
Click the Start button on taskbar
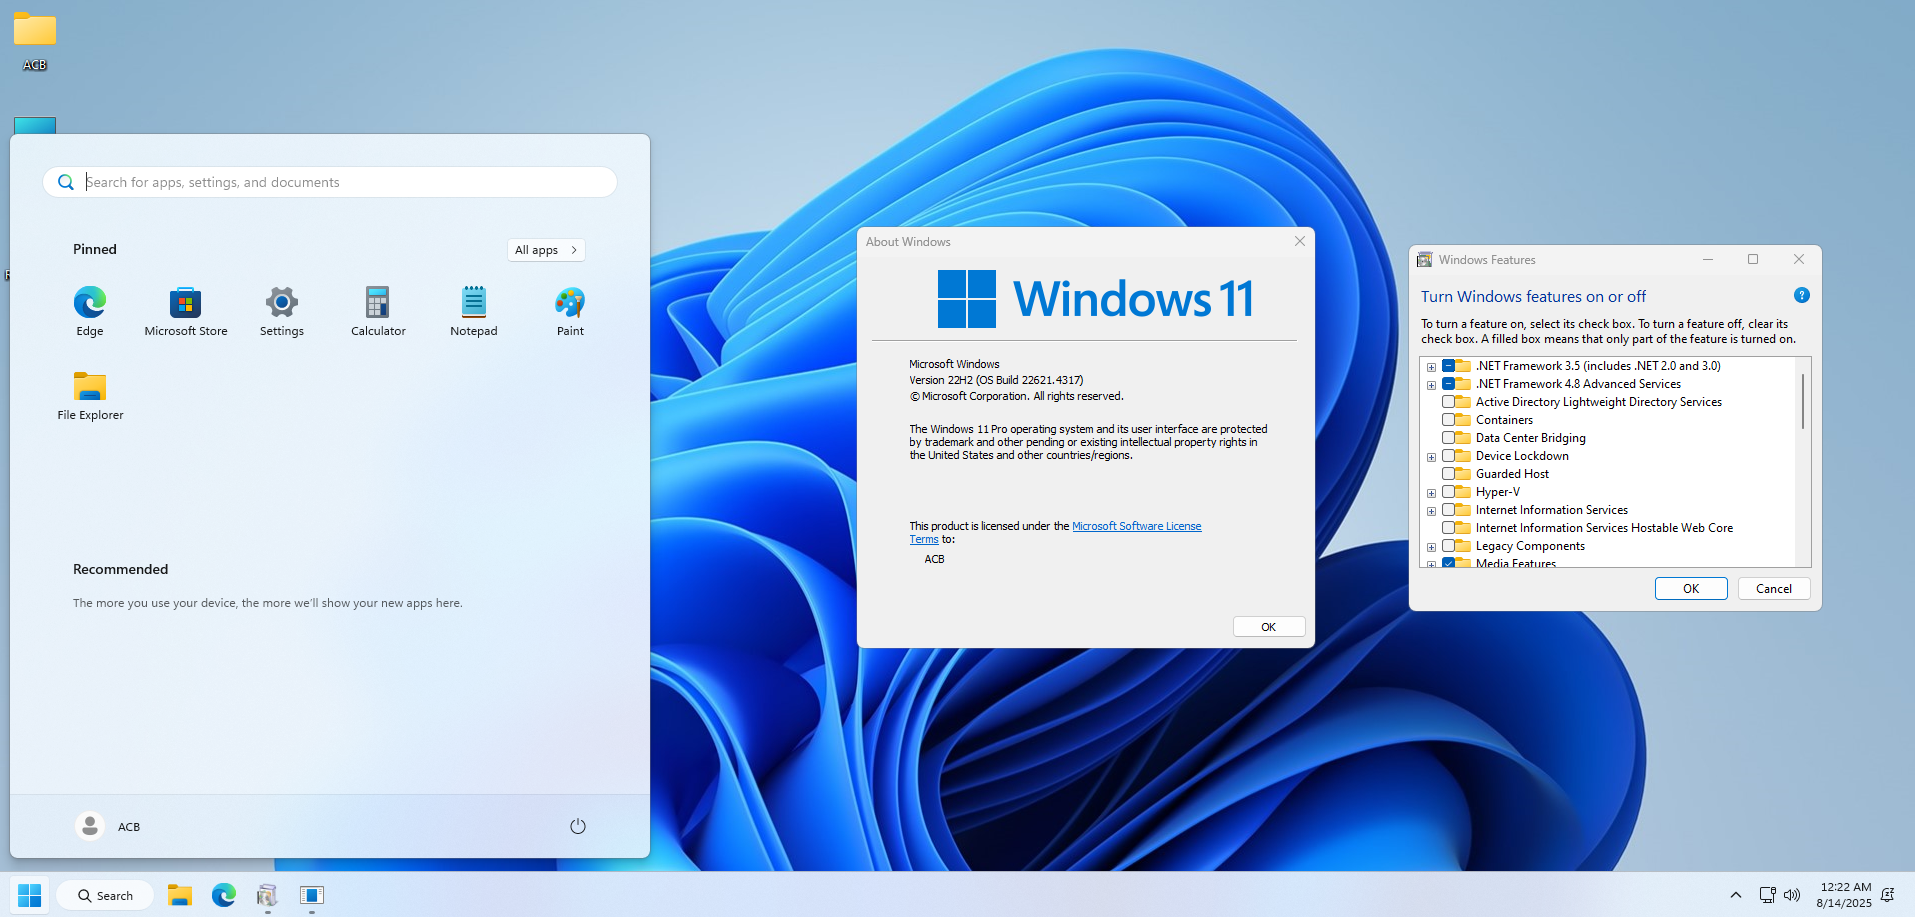point(30,895)
